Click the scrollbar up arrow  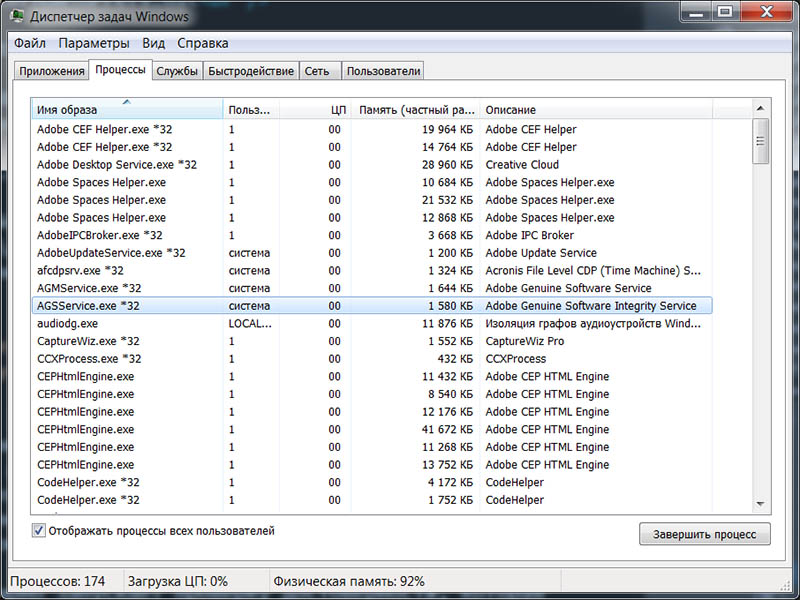(x=760, y=108)
